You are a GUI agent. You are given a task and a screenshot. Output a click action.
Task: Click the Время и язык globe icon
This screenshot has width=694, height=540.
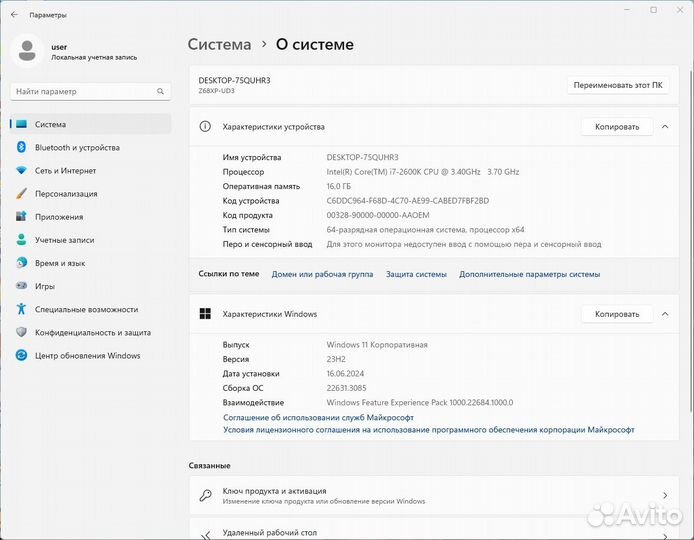(x=21, y=263)
